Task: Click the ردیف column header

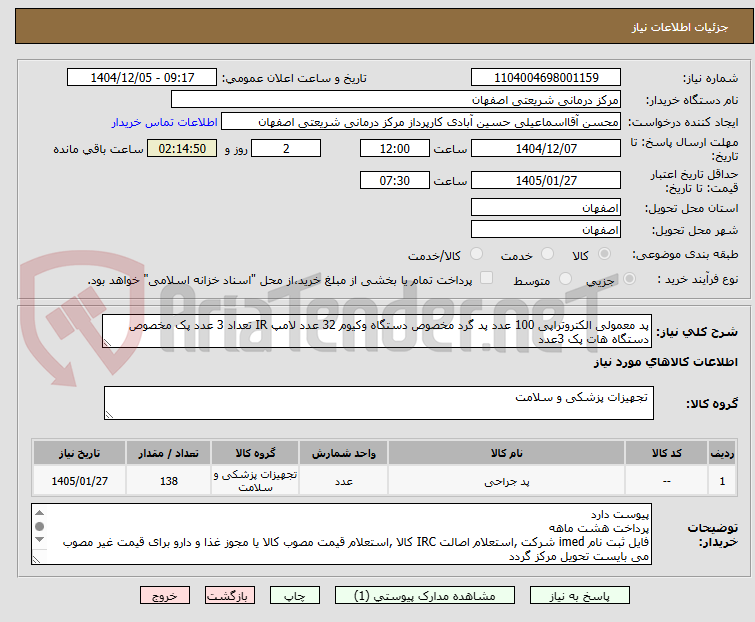Action: 722,453
